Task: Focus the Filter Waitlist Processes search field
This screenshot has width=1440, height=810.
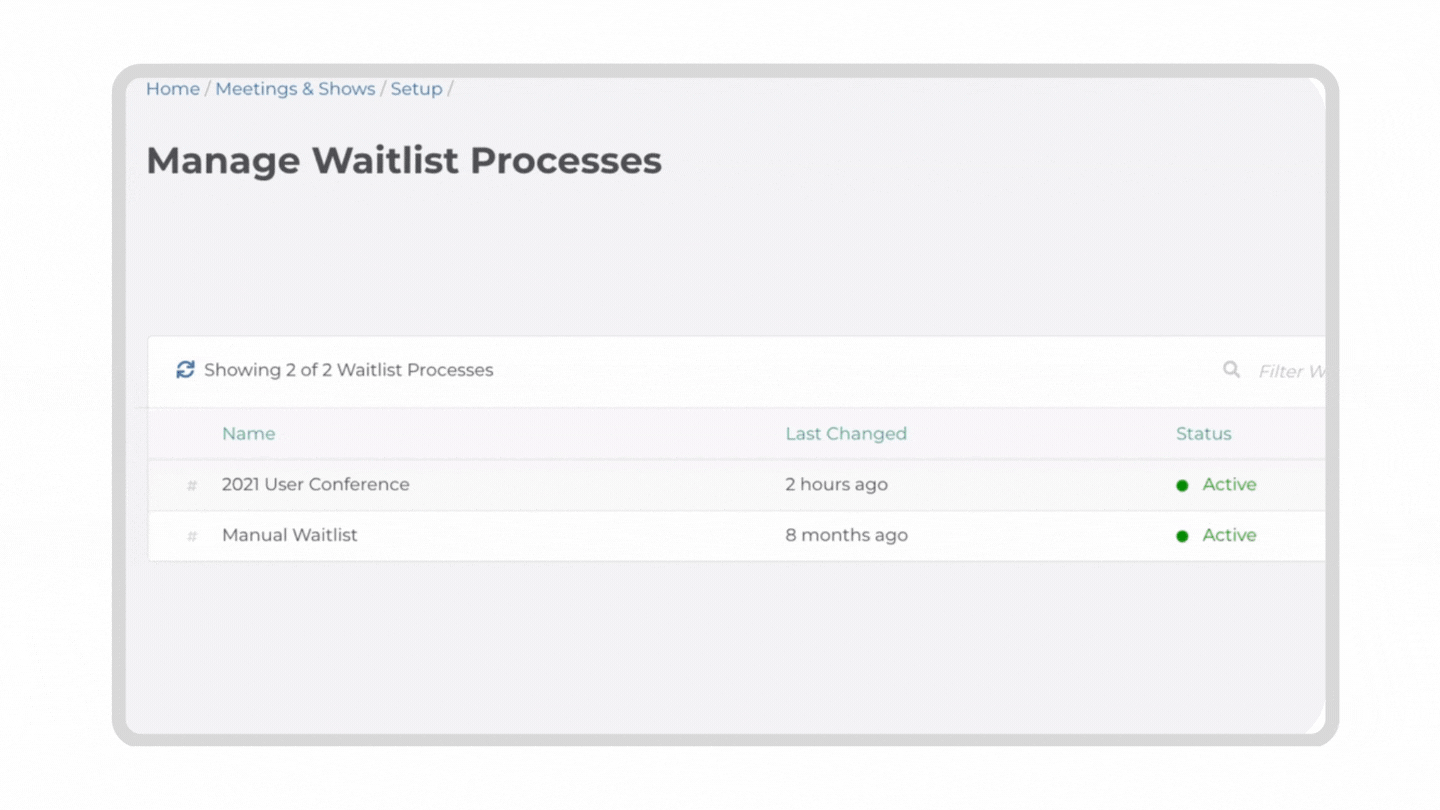Action: [x=1291, y=371]
